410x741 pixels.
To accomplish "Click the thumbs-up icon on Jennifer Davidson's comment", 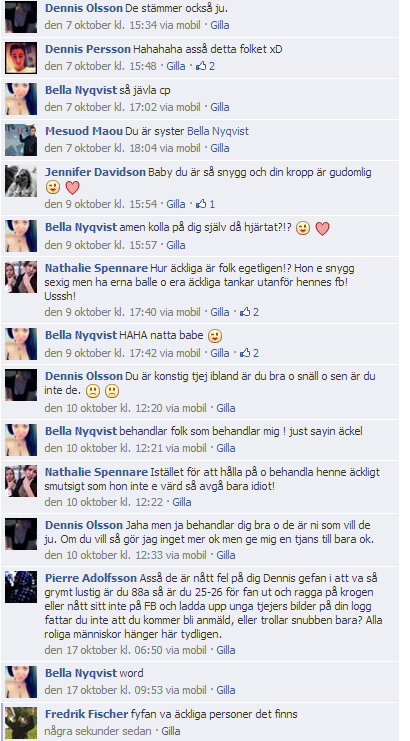I will pos(201,204).
